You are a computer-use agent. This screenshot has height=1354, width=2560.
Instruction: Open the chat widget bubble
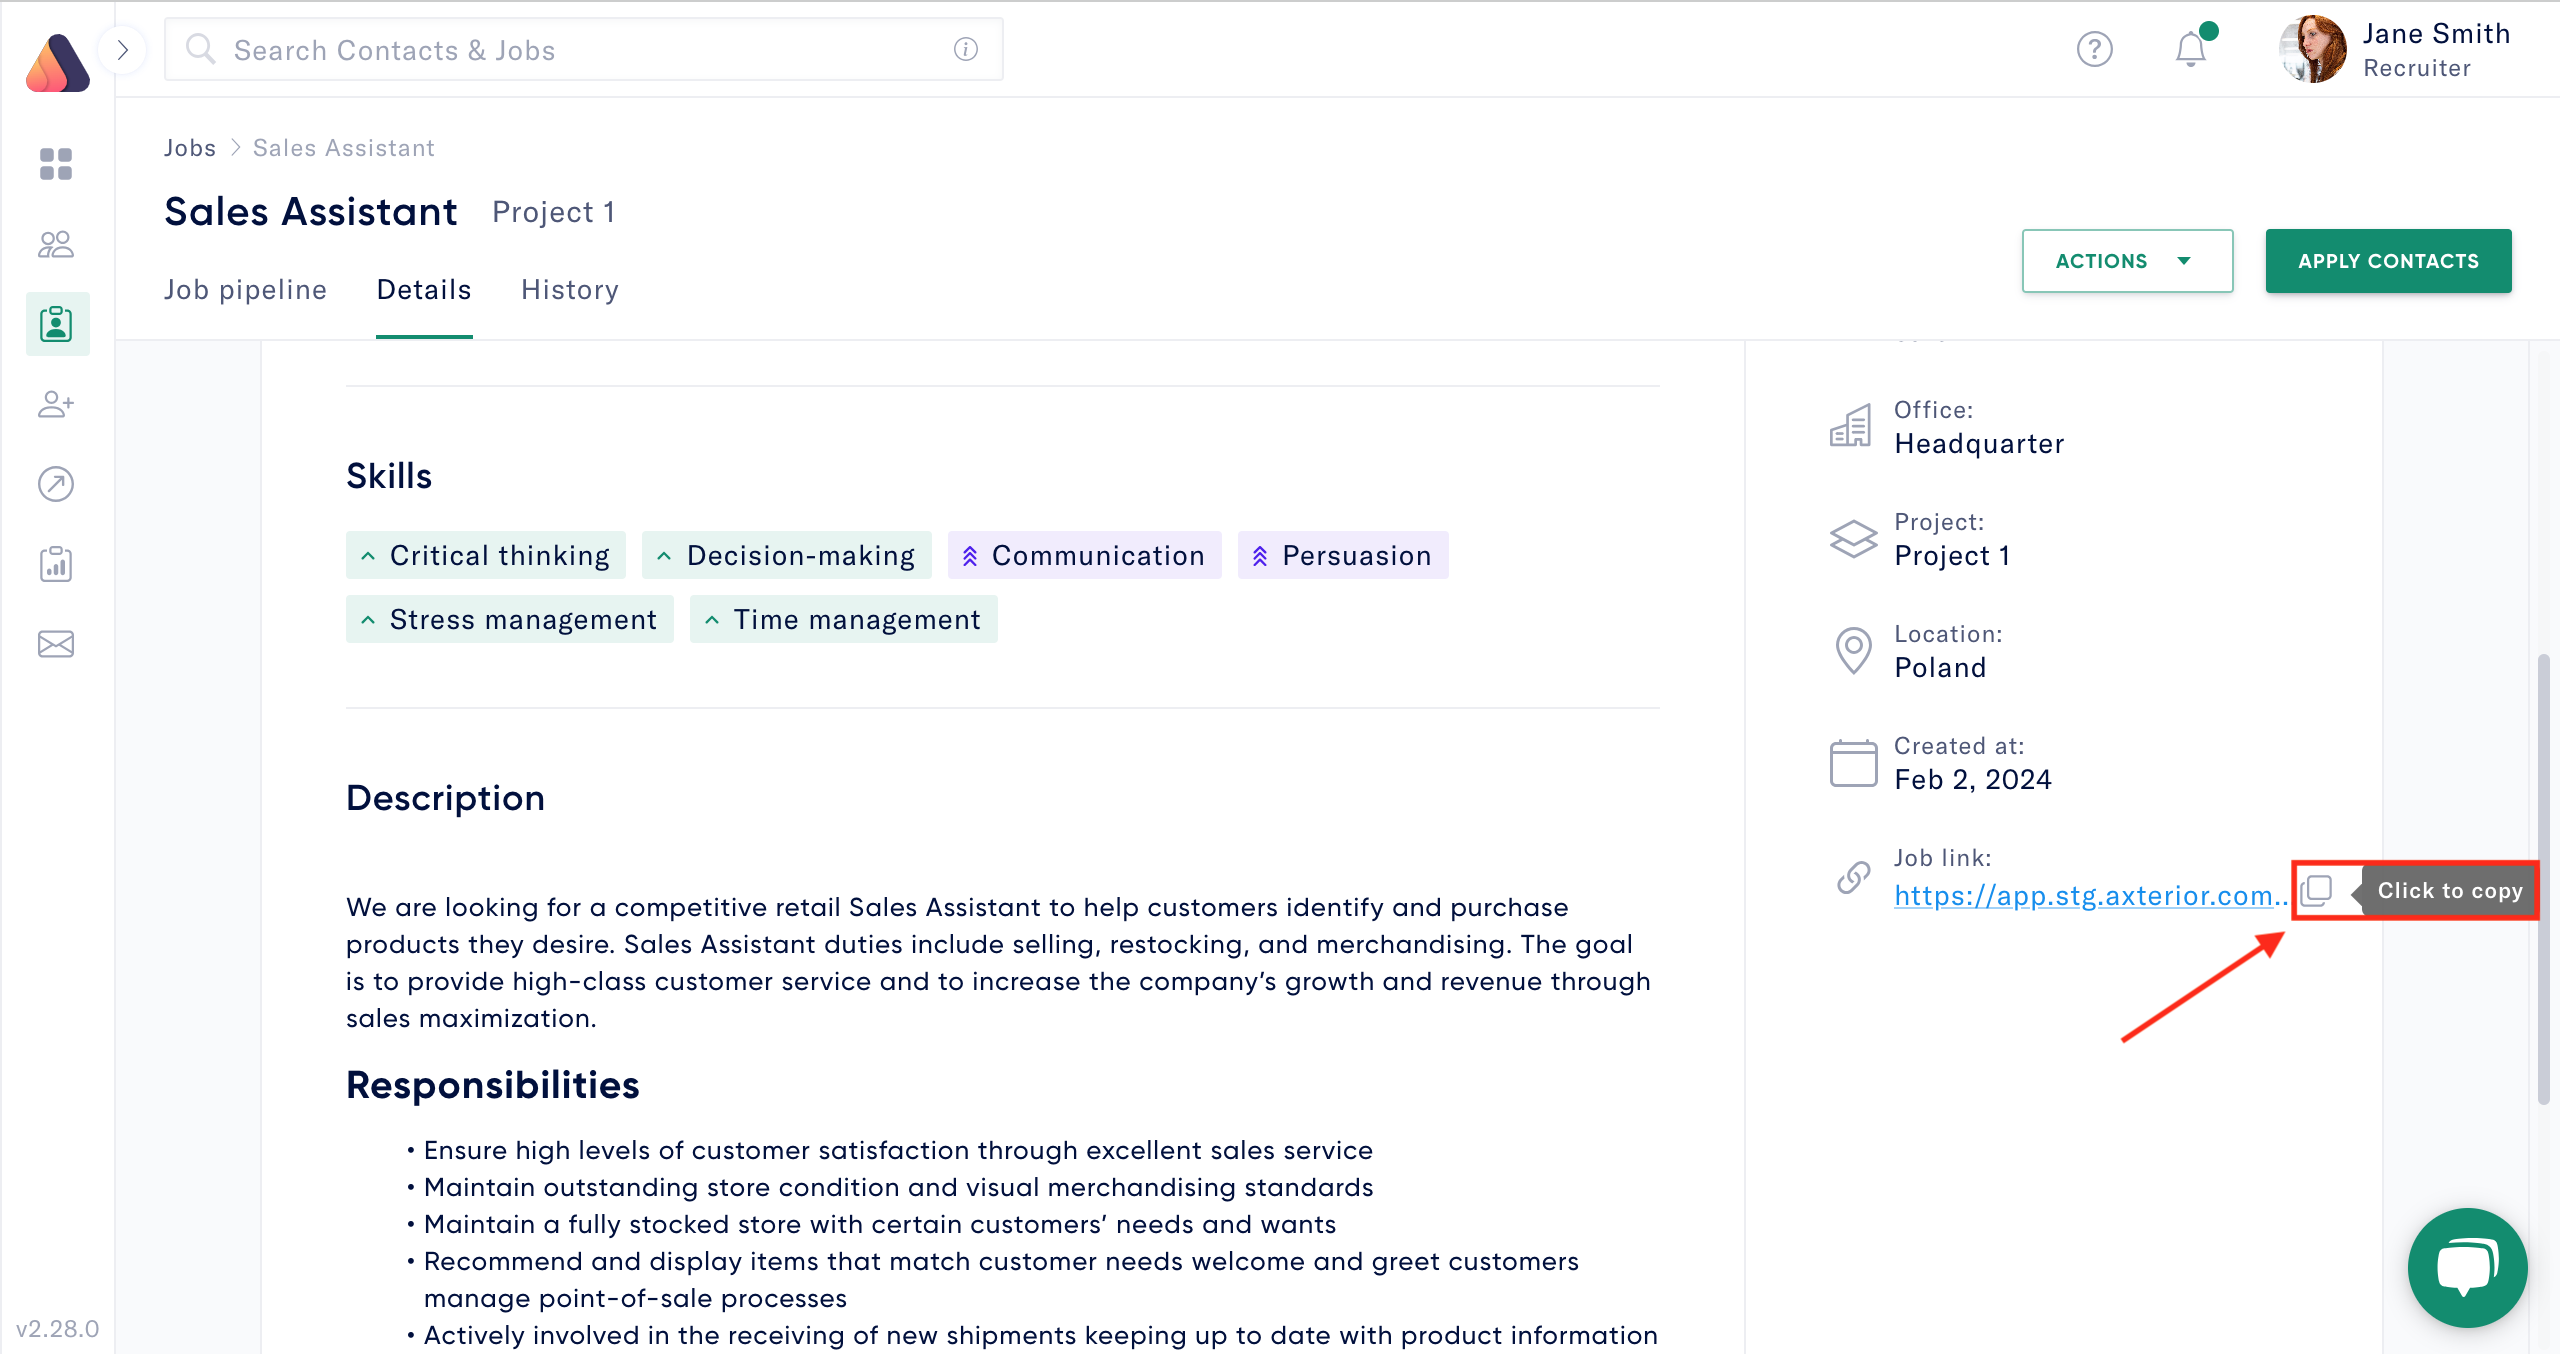tap(2466, 1268)
